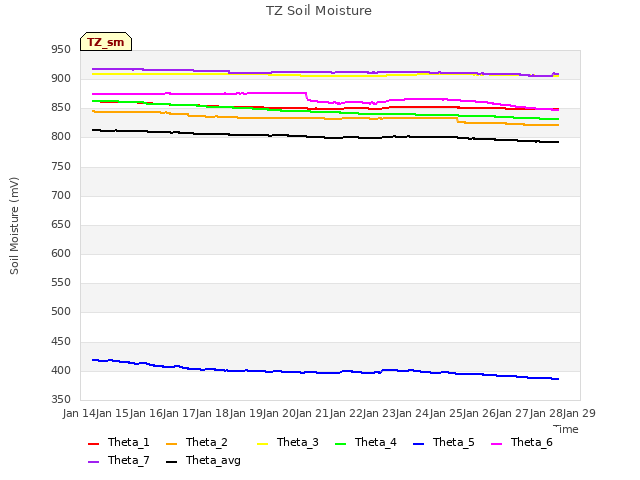Click the 700 y-axis tick label

61,196
